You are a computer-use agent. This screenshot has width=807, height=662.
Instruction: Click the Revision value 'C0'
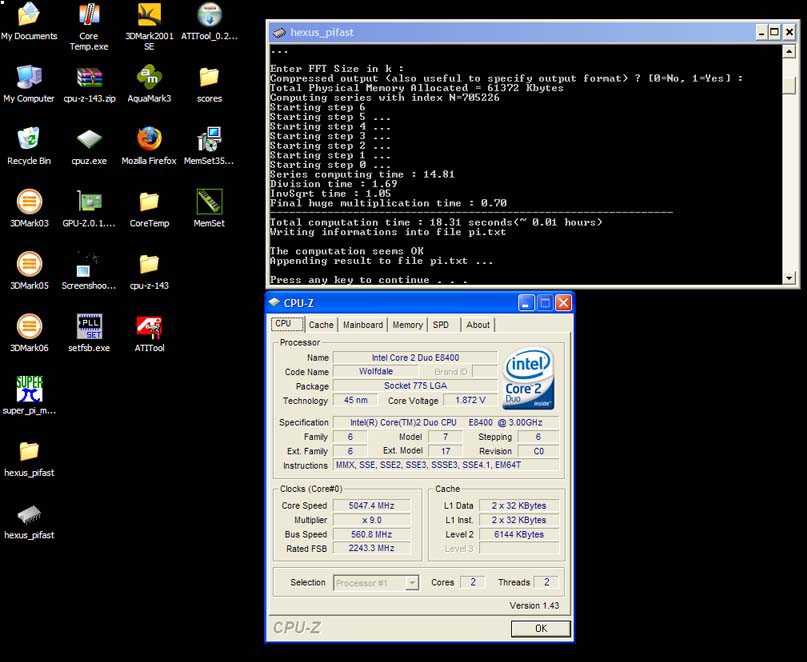538,451
